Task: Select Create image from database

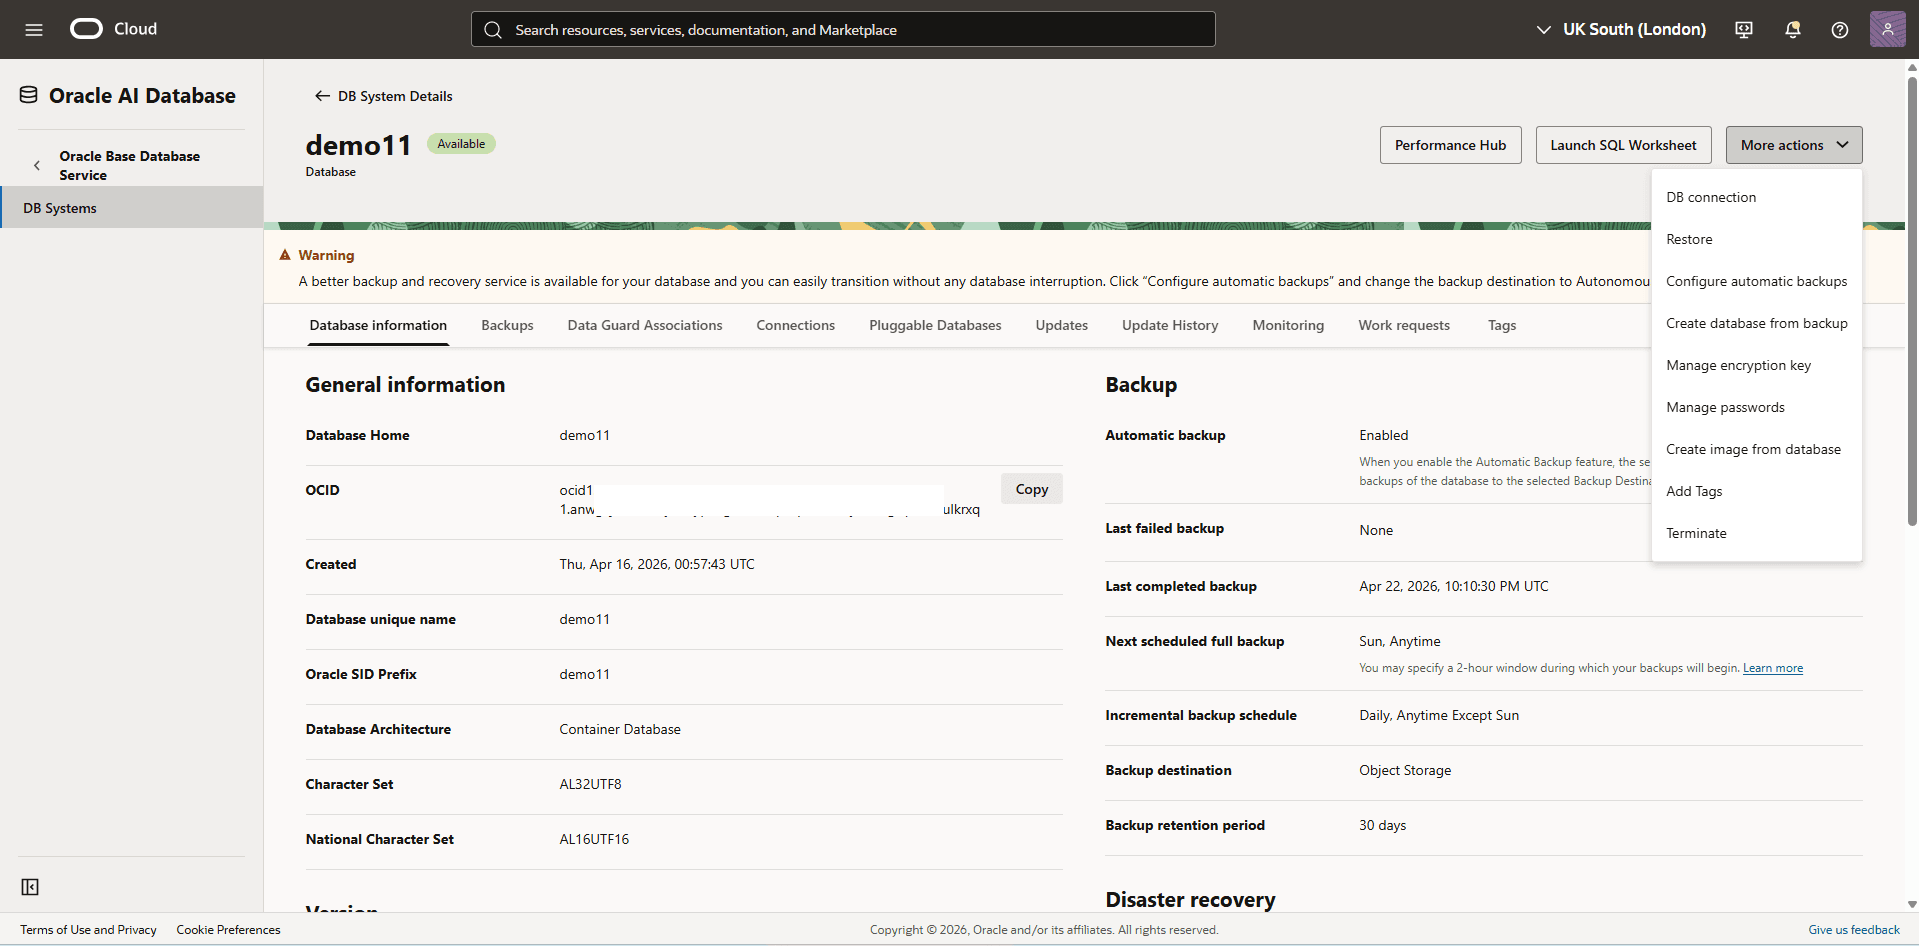Action: click(1756, 449)
